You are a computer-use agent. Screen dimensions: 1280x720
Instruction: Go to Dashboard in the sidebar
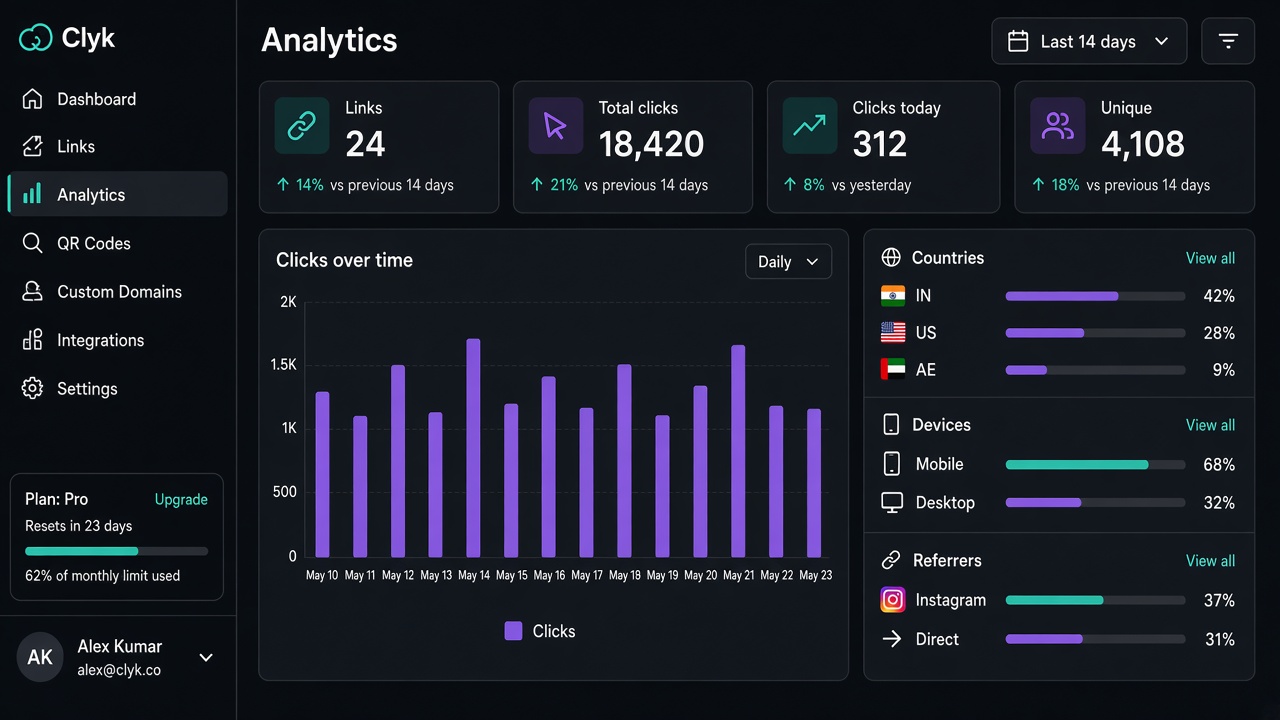click(117, 99)
